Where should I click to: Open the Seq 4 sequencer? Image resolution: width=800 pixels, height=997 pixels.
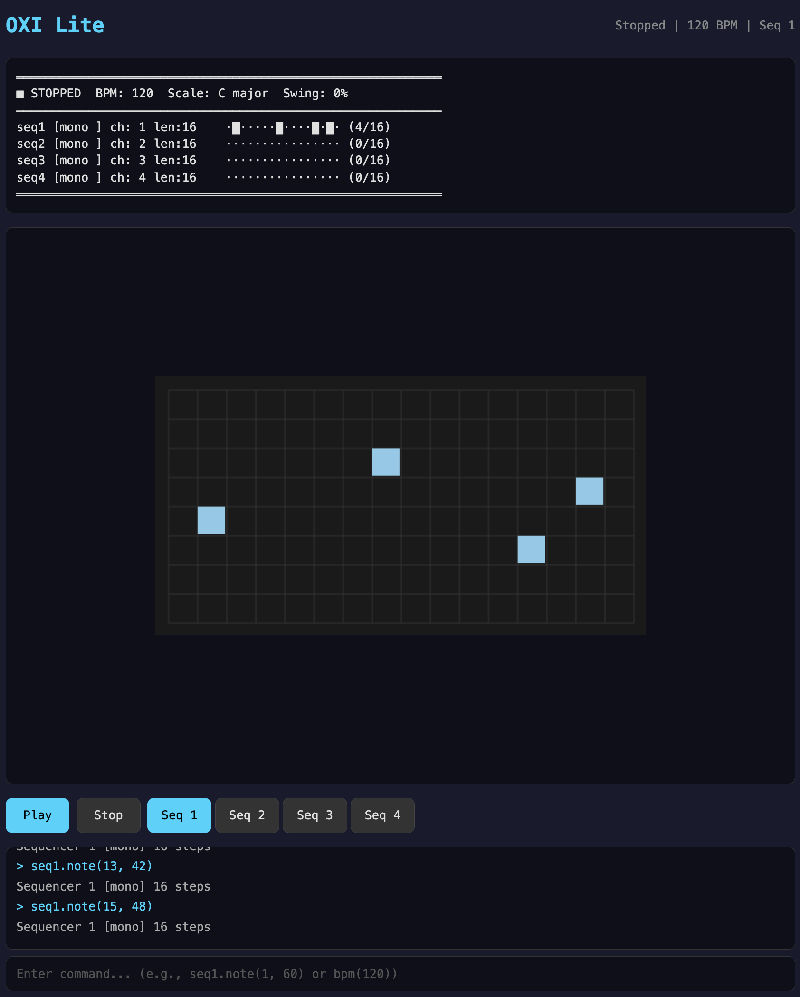(382, 815)
